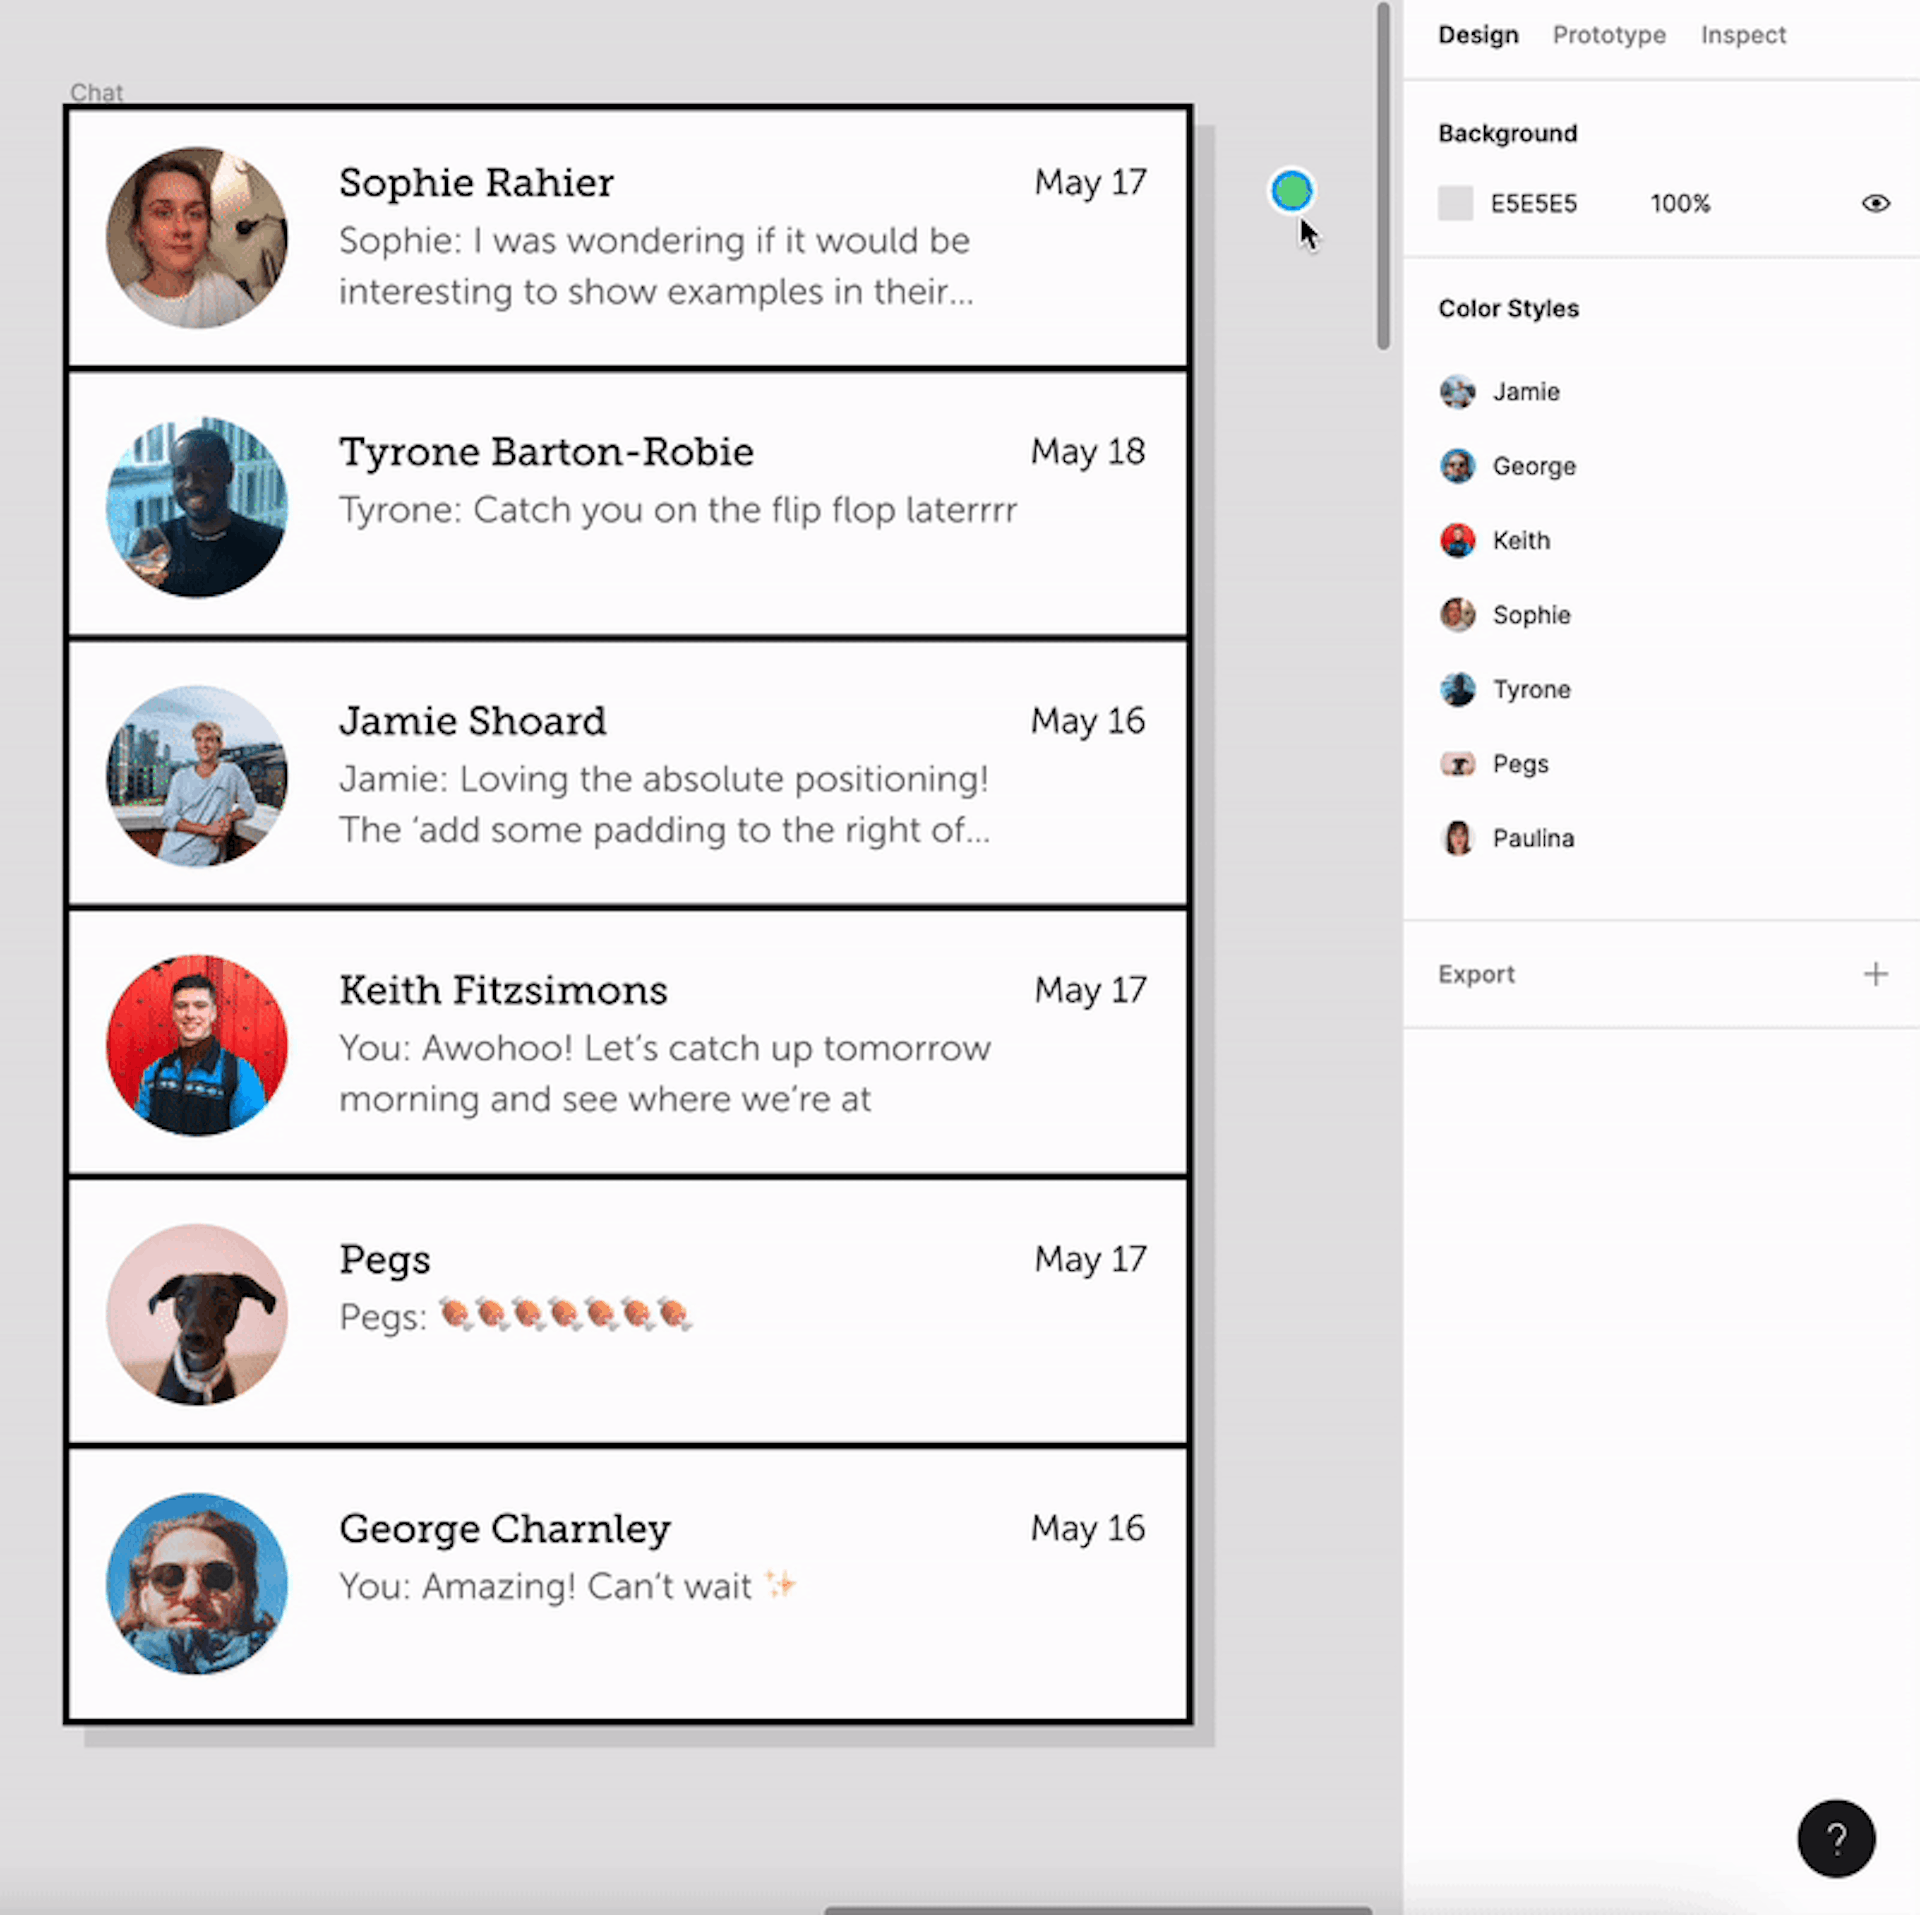
Task: Open the Design tab
Action: pos(1477,35)
